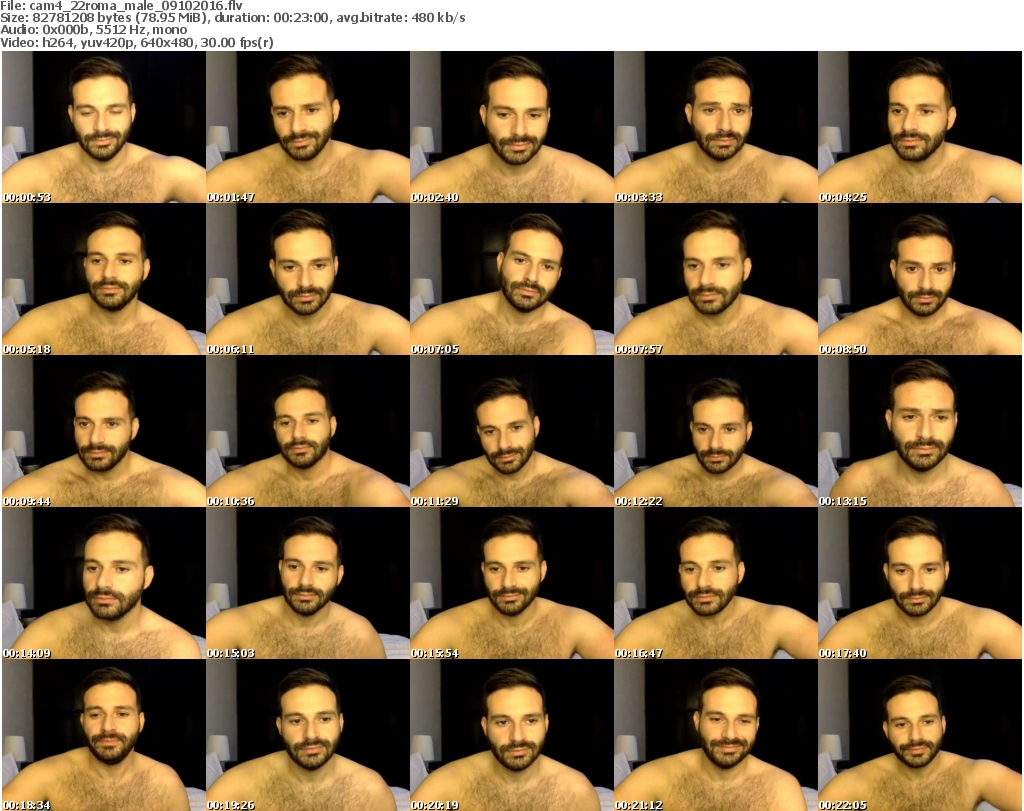Select the thumbnail timestamped 00:01:47
Viewport: 1024px width, 811px height.
(308, 127)
